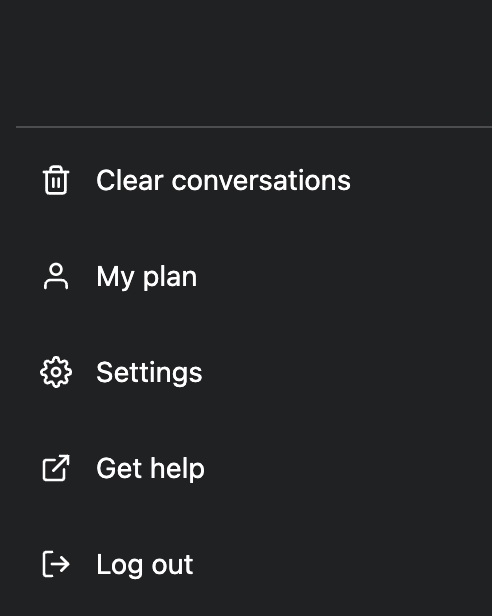This screenshot has width=492, height=616.
Task: Delete all chats via the trash icon
Action: pos(56,180)
